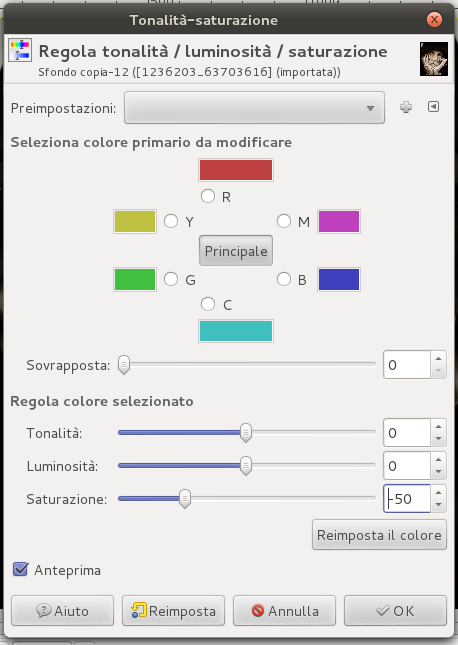Click the Principale button

pos(236,251)
